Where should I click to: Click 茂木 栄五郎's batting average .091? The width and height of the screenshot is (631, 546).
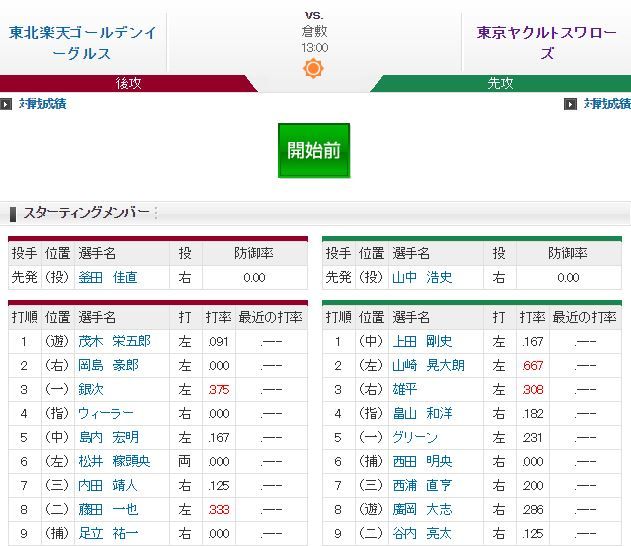coord(219,342)
